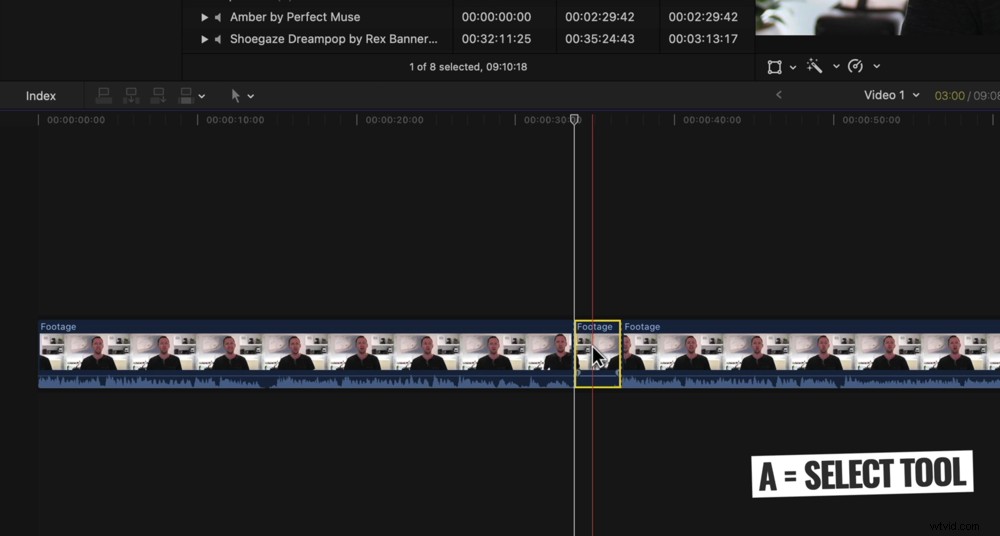This screenshot has width=1000, height=536.
Task: Click the Select tool arrow icon in toolbar
Action: click(x=235, y=96)
